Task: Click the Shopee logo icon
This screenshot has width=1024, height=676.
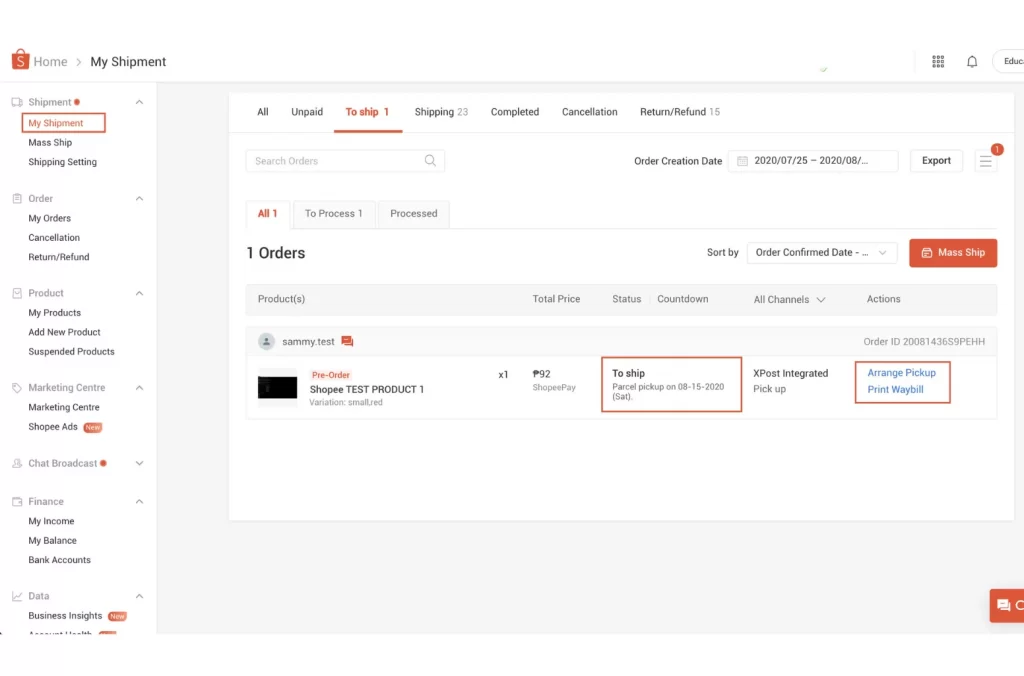Action: coord(20,59)
